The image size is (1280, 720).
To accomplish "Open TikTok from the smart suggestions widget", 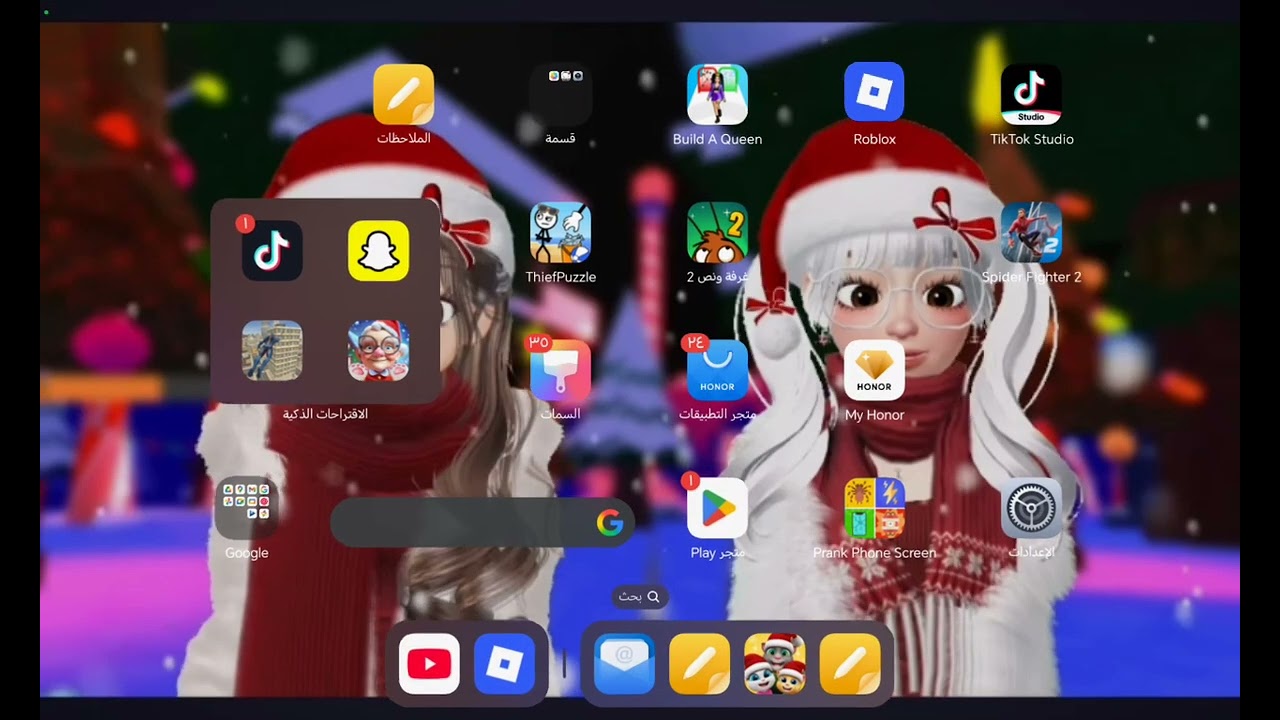I will [272, 251].
